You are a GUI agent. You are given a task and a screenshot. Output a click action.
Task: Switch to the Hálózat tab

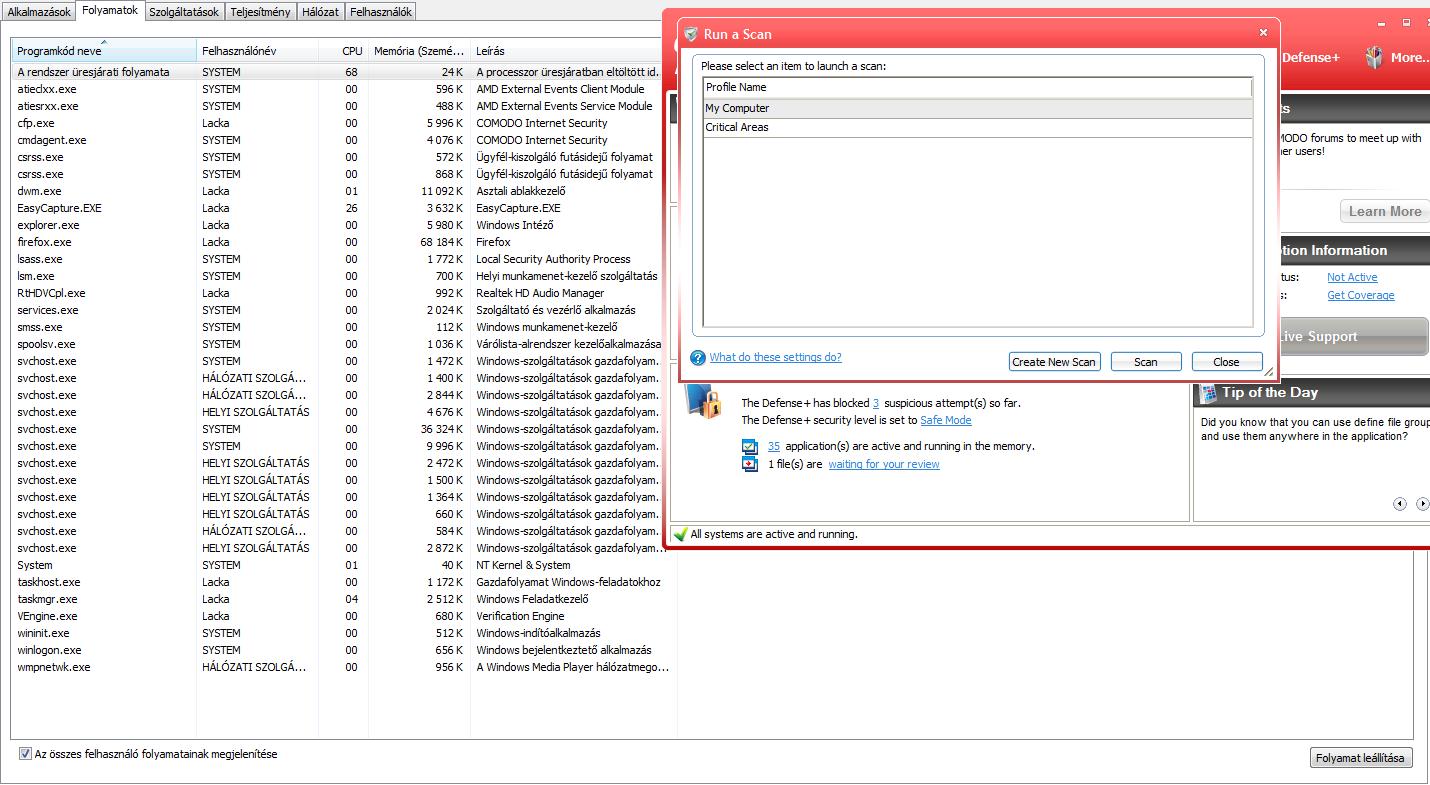(x=320, y=12)
